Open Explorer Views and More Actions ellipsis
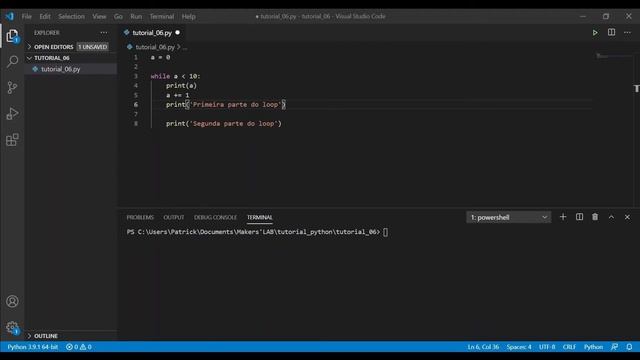The height and width of the screenshot is (360, 640). [x=104, y=33]
